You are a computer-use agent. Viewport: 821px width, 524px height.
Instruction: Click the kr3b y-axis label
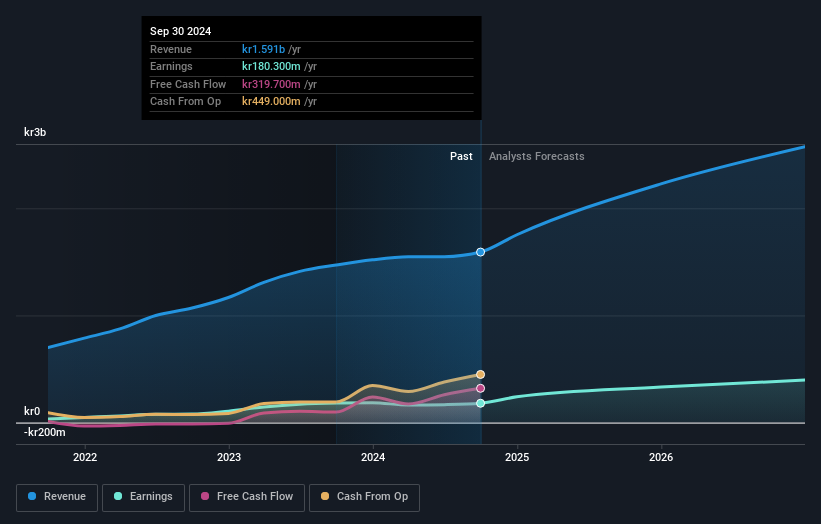pos(35,132)
